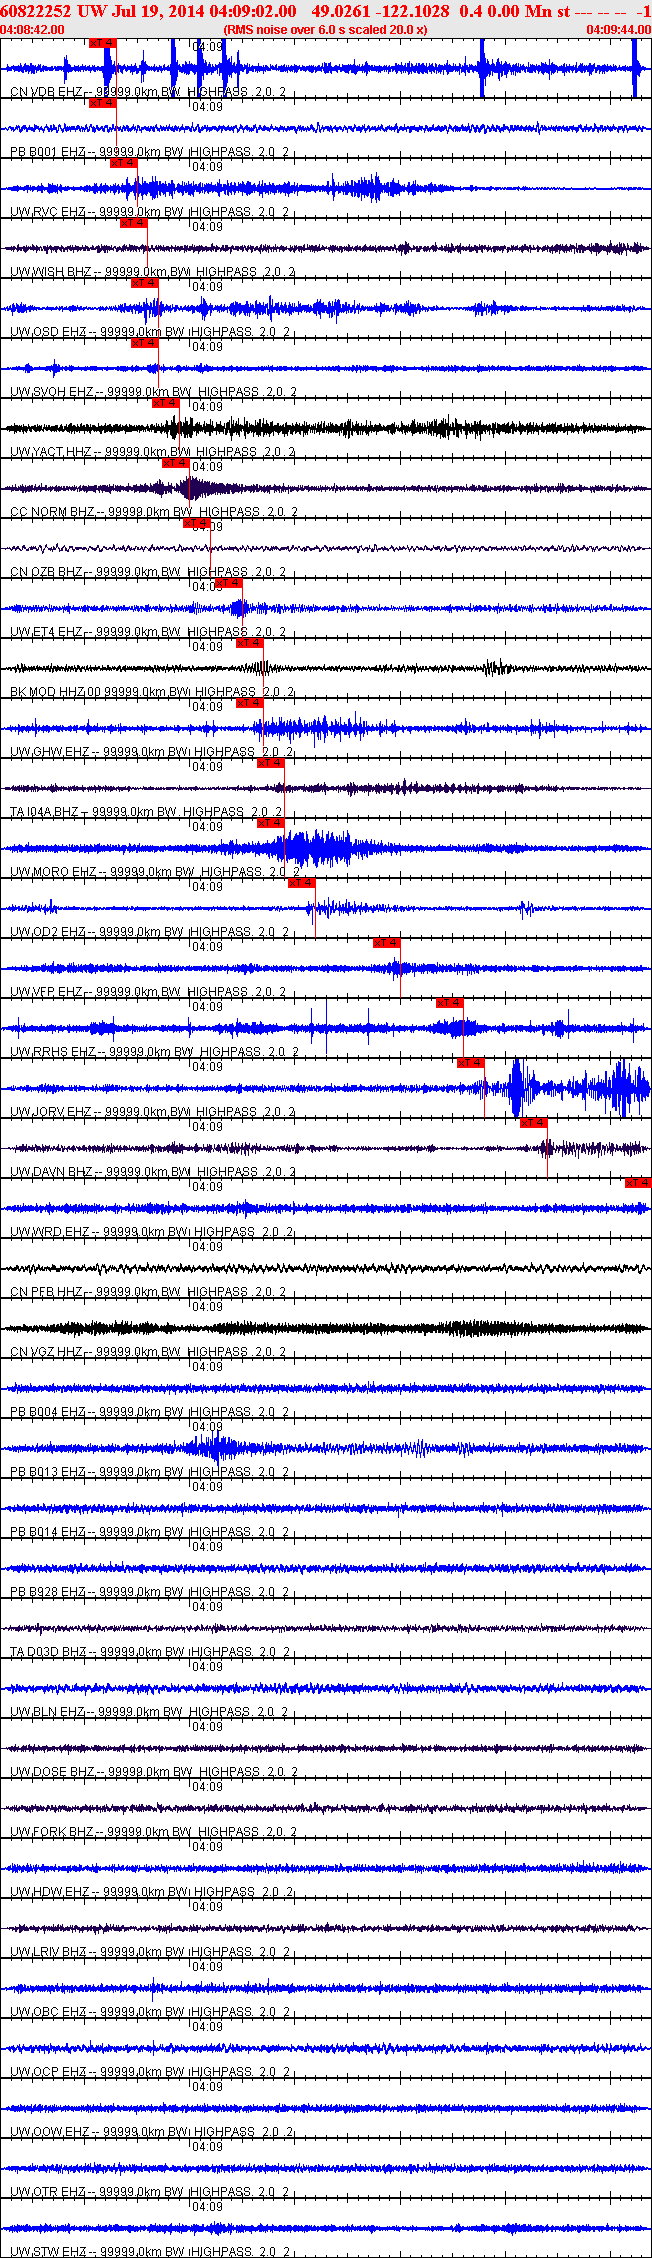Select the UW.GHW EHZ station label
The height and width of the screenshot is (2258, 652).
(49, 752)
